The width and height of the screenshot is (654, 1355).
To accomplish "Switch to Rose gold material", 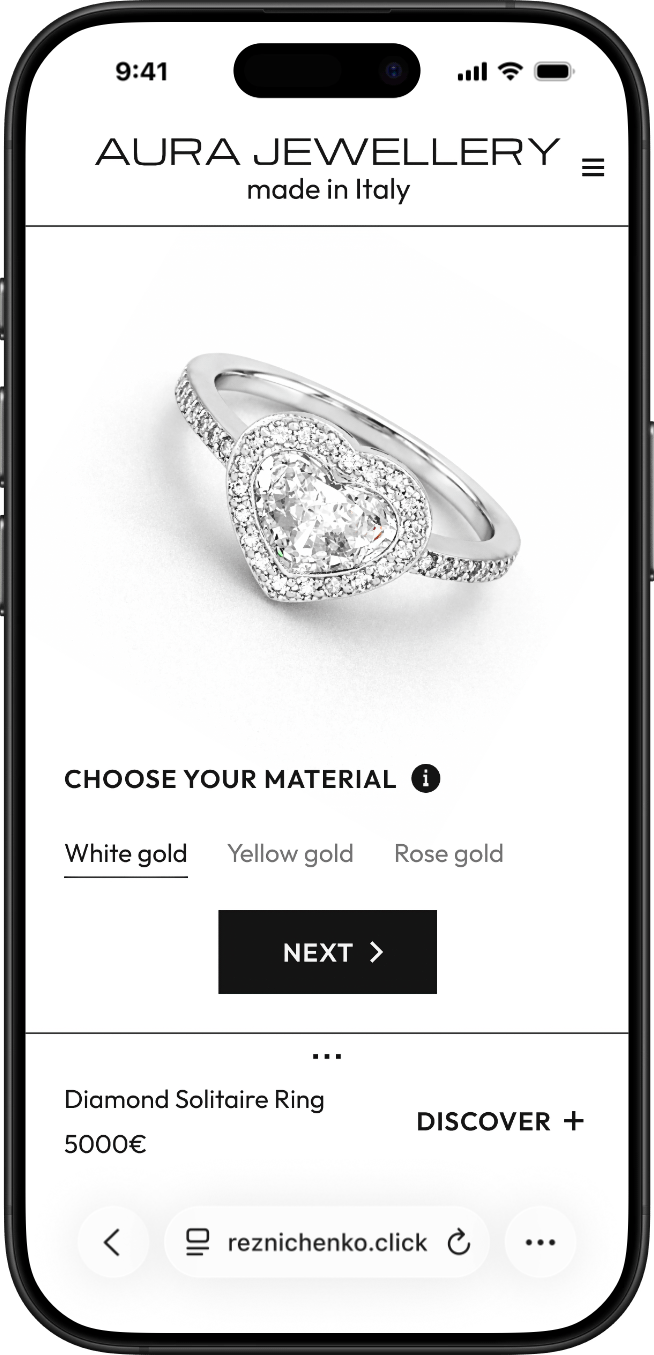I will point(449,854).
